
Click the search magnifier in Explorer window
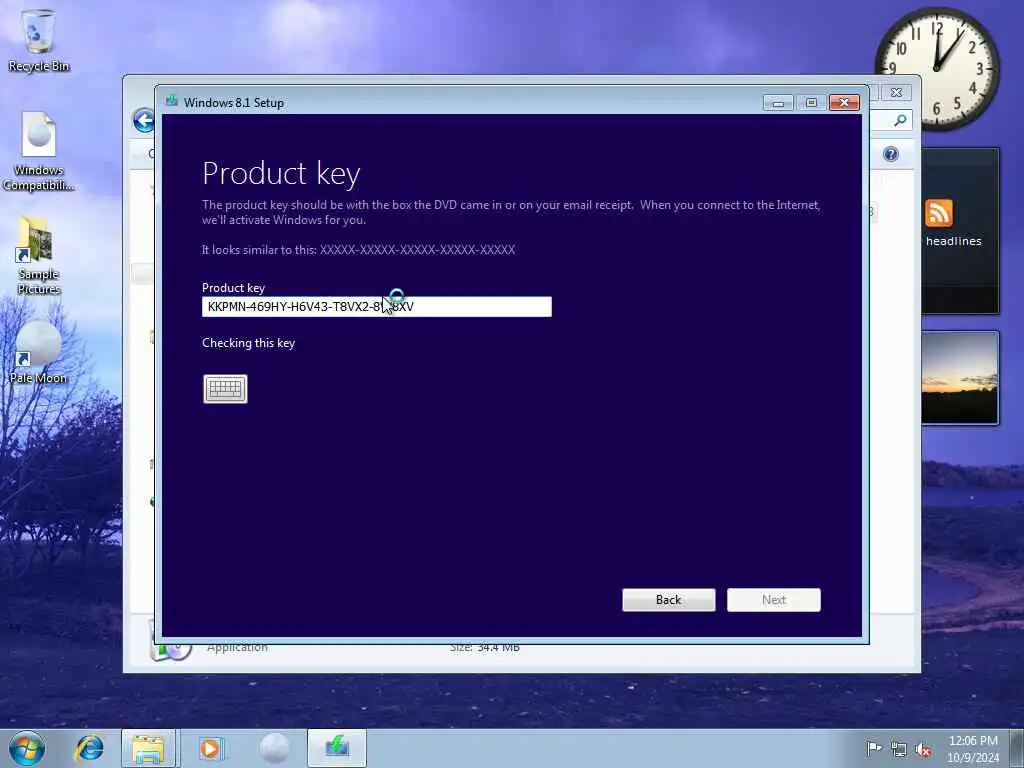(x=901, y=120)
